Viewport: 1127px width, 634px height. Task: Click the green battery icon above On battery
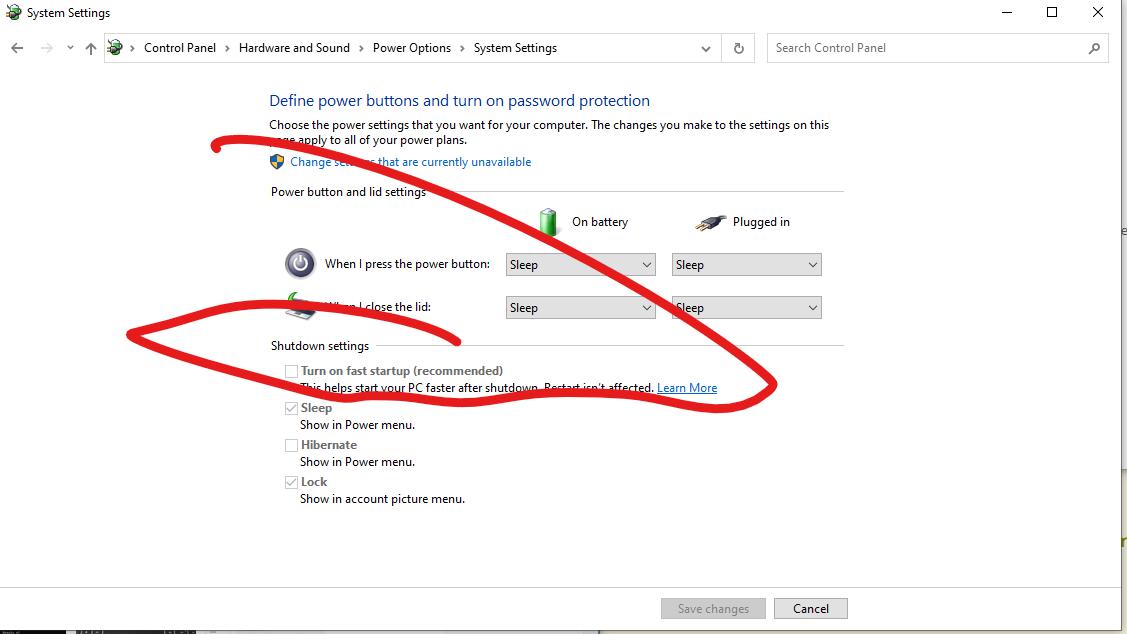[x=548, y=221]
